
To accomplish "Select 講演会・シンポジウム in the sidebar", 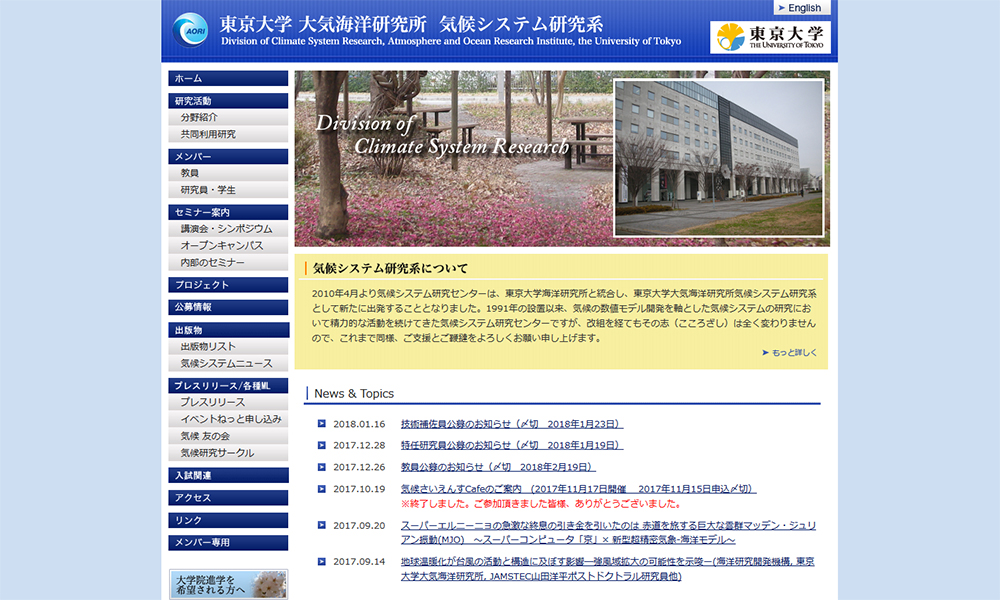I will click(228, 228).
